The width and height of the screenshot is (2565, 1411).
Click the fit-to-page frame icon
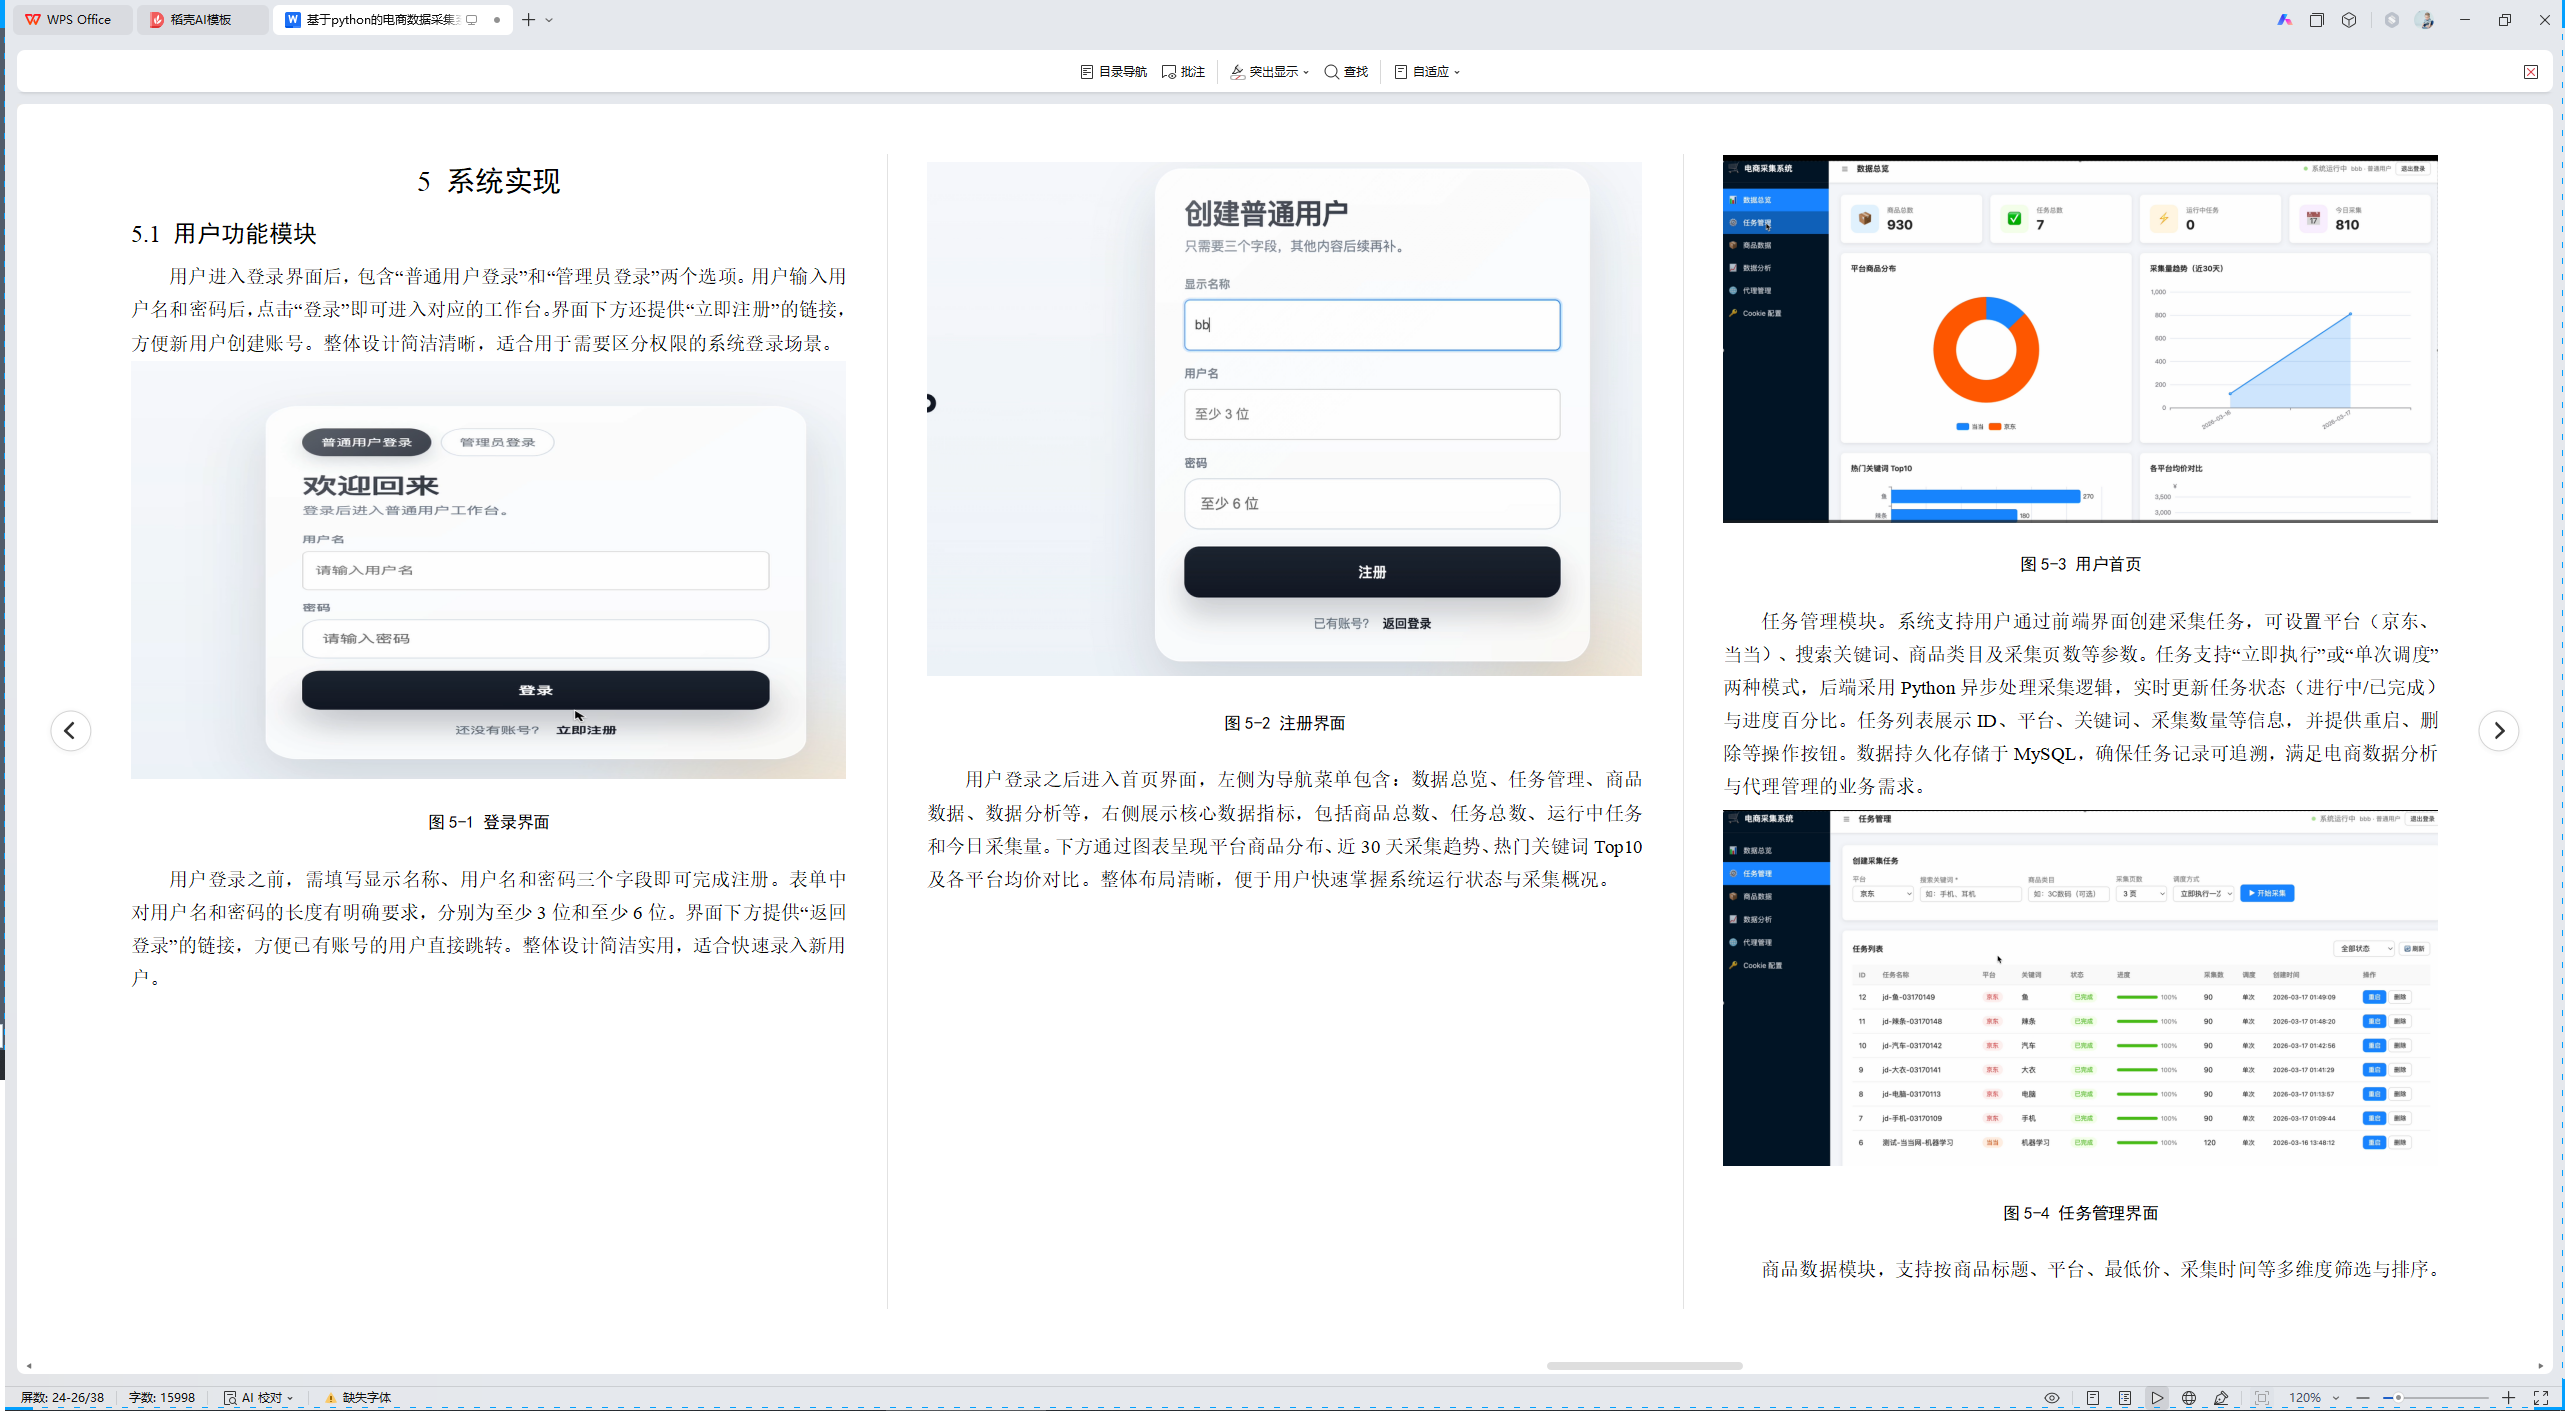coord(2262,1397)
